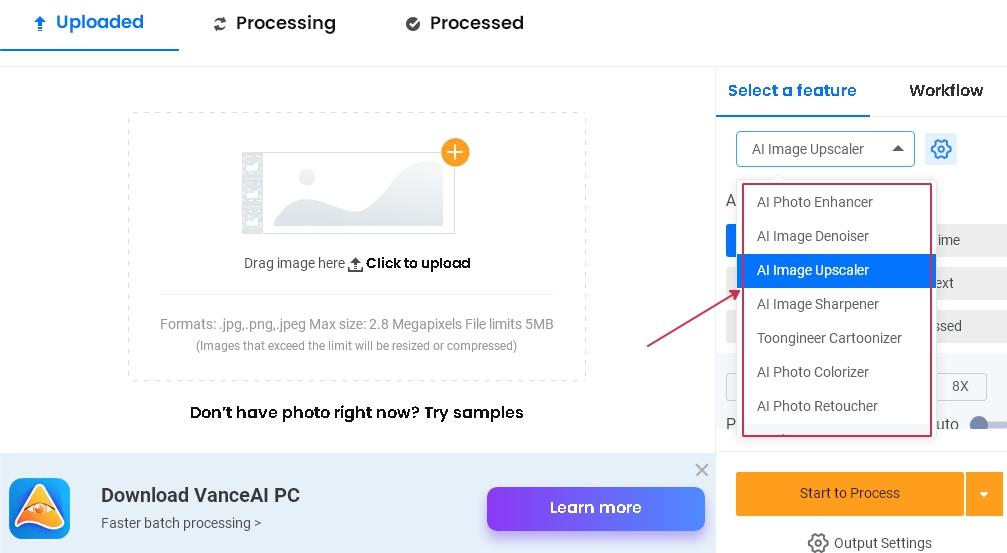
Task: Open the Processed tab
Action: pyautogui.click(x=465, y=24)
